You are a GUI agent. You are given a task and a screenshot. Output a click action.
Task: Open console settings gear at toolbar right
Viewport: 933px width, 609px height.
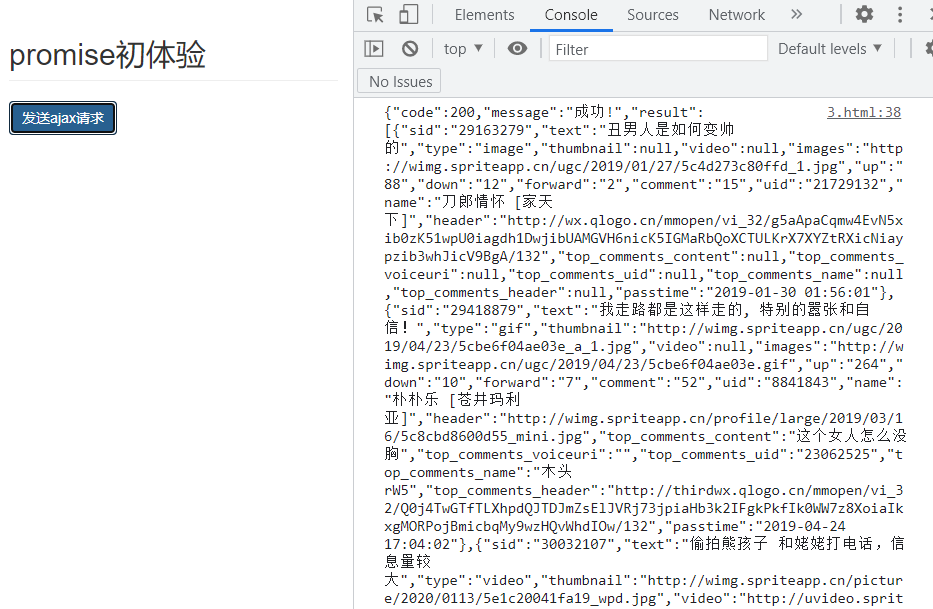[x=927, y=48]
